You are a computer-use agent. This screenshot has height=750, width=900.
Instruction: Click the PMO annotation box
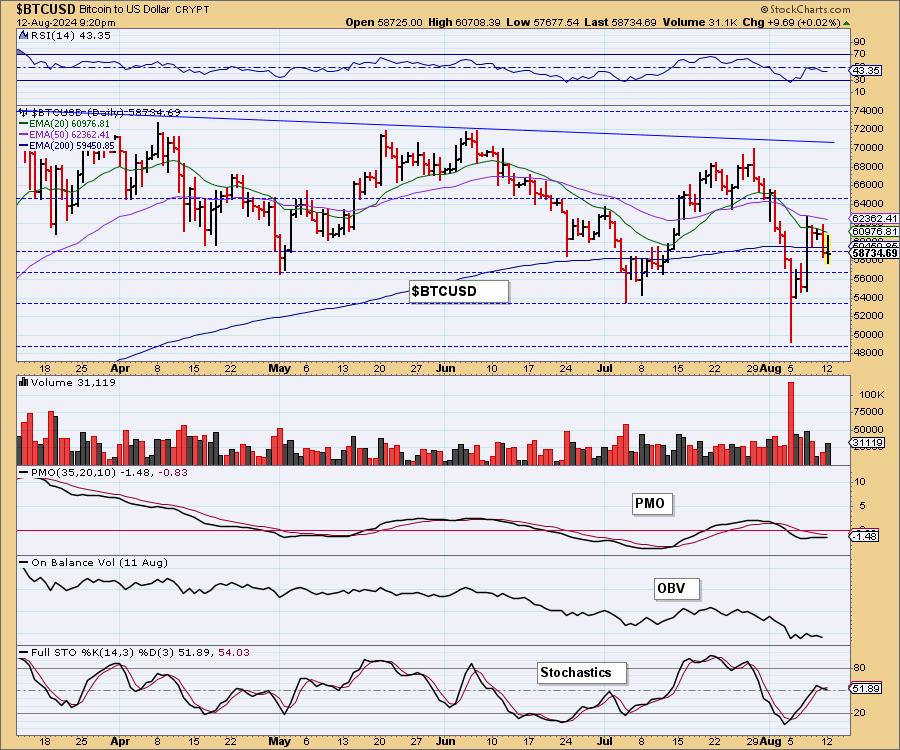click(651, 504)
